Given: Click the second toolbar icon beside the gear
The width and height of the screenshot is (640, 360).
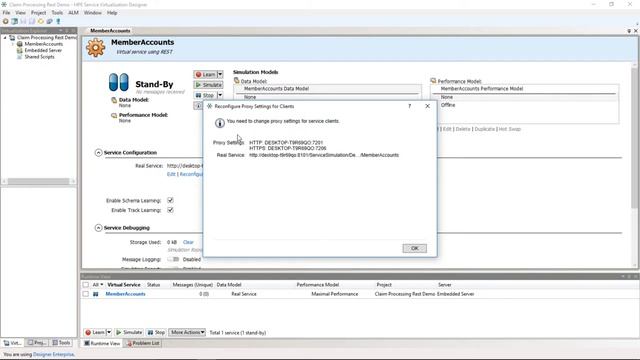Looking at the screenshot, I should 14,21.
